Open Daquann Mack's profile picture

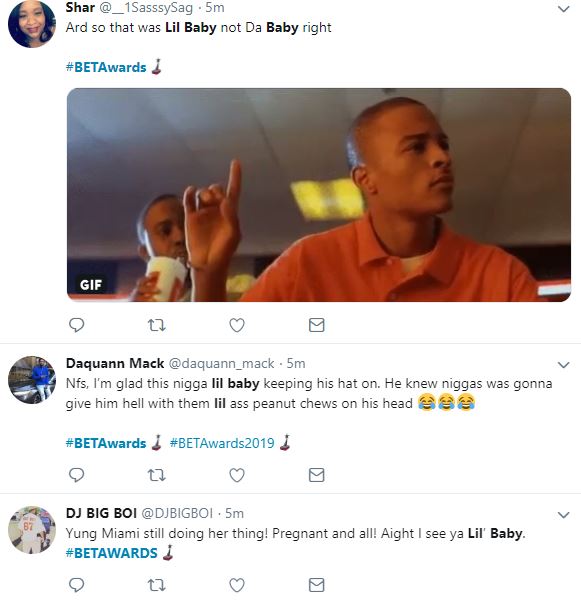32,380
